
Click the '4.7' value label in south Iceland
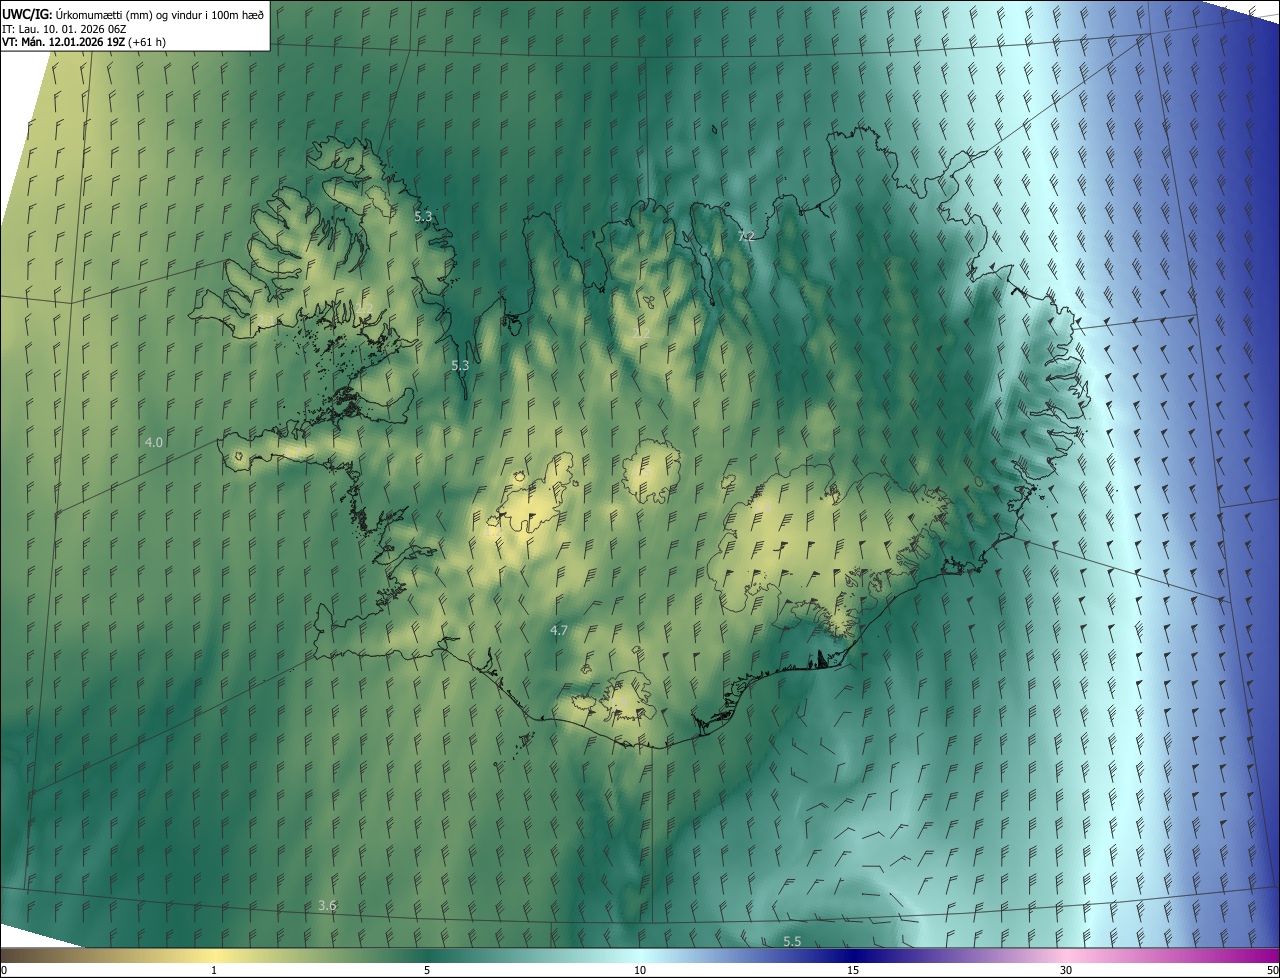[x=559, y=630]
